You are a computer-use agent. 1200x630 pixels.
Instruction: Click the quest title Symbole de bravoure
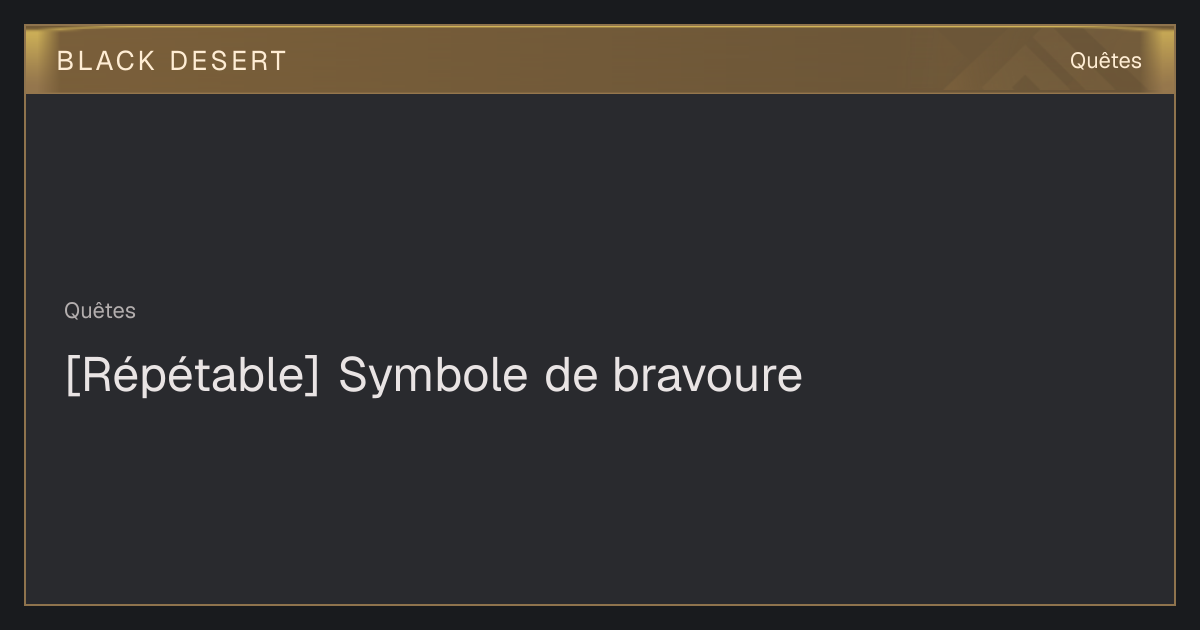(x=570, y=377)
